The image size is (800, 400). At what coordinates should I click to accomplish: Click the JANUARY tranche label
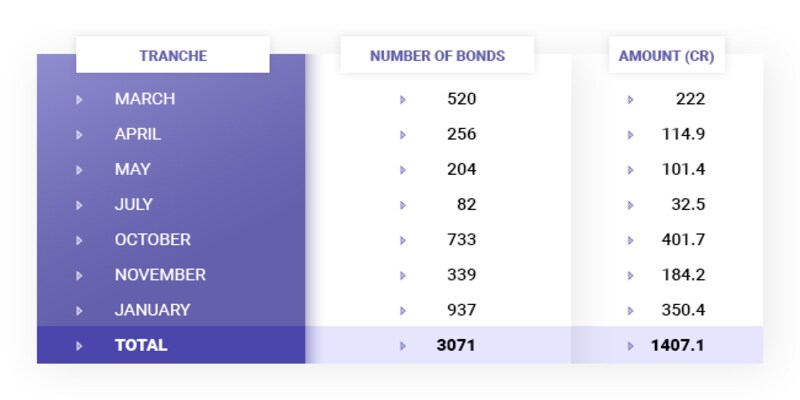click(152, 310)
